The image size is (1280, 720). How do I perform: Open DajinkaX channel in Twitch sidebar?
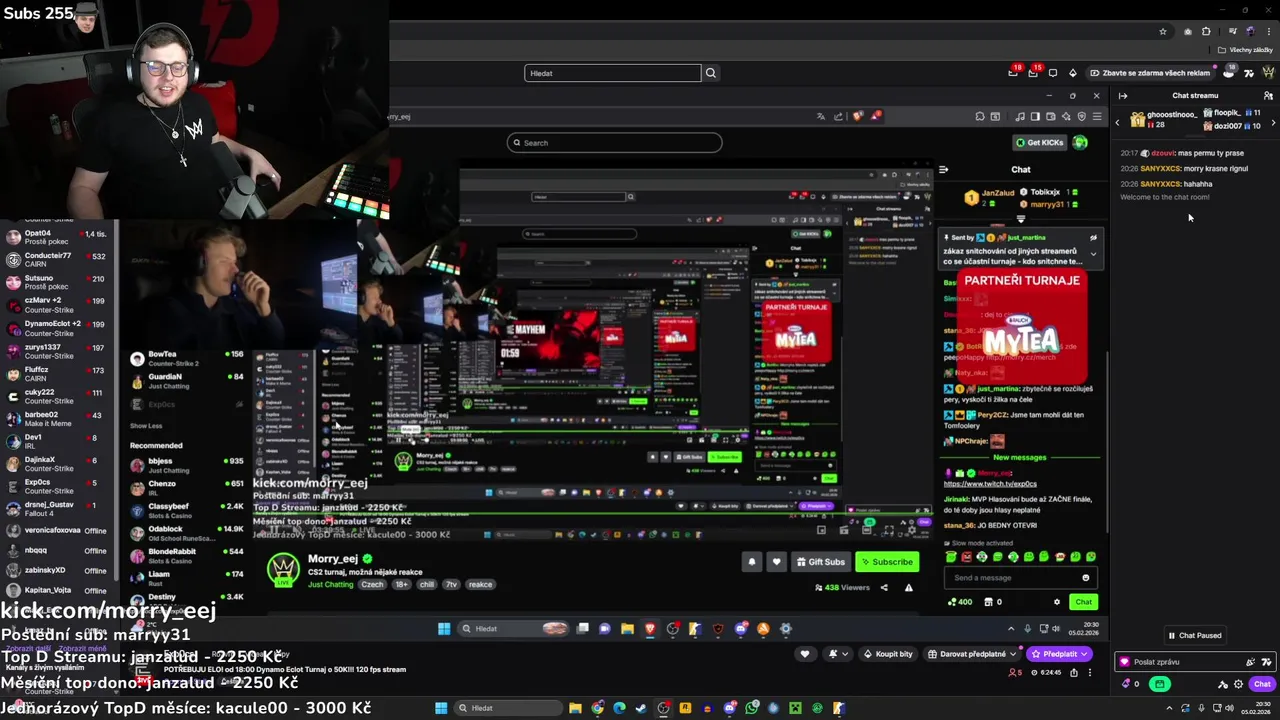57,464
